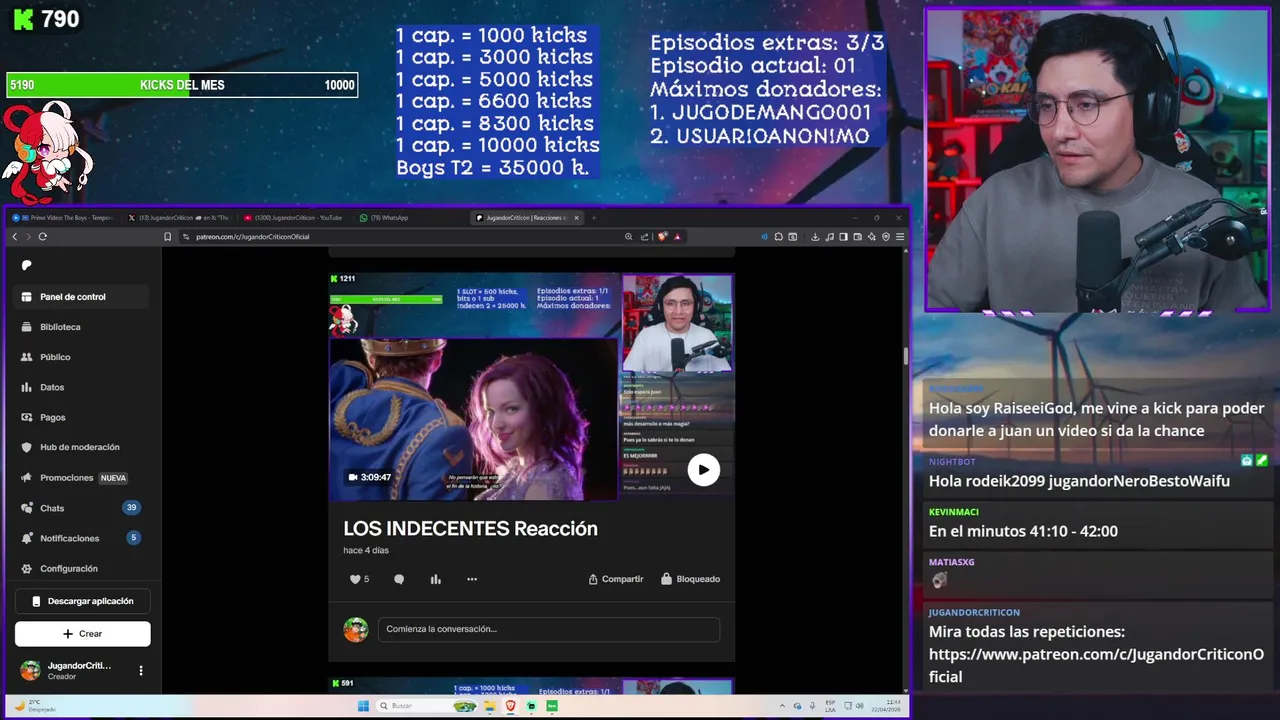Viewport: 1280px width, 720px height.
Task: Switch to the YouTube JugandorCriticon tab
Action: click(295, 217)
